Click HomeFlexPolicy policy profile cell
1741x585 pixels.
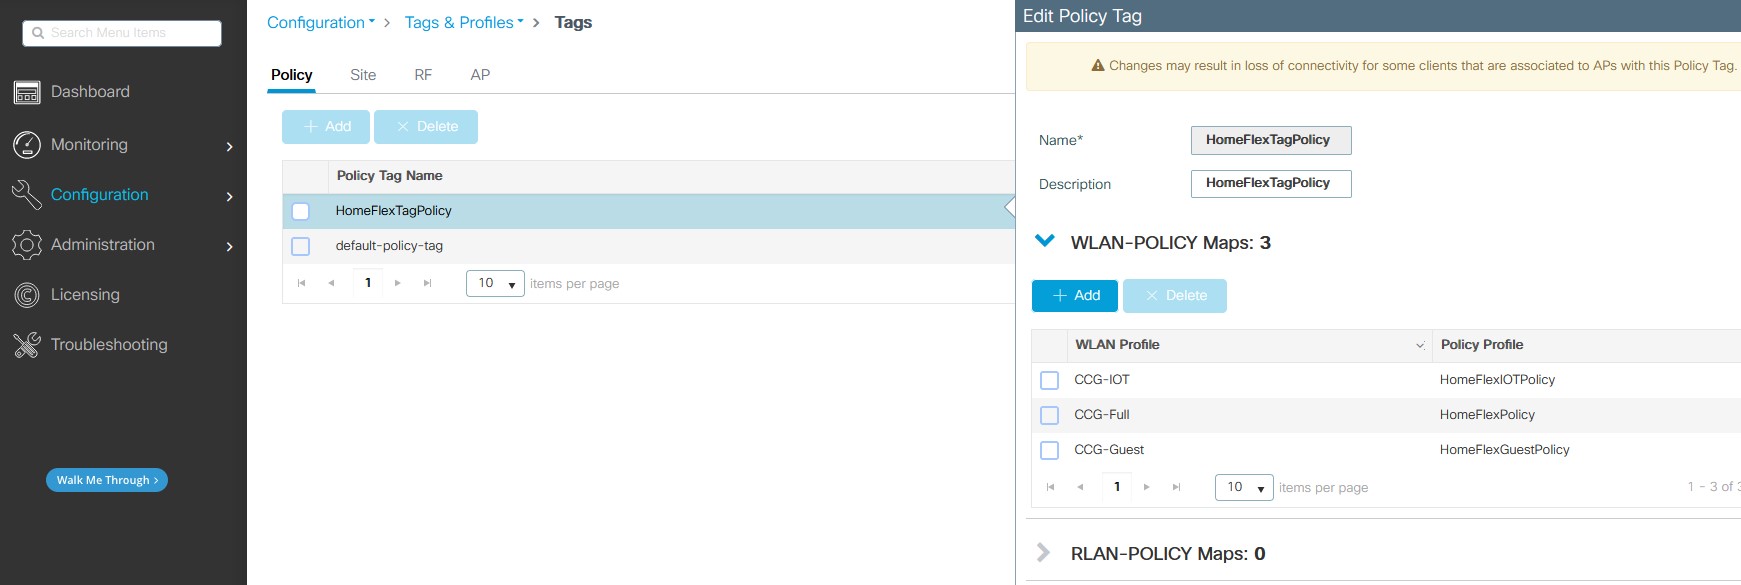(1487, 415)
